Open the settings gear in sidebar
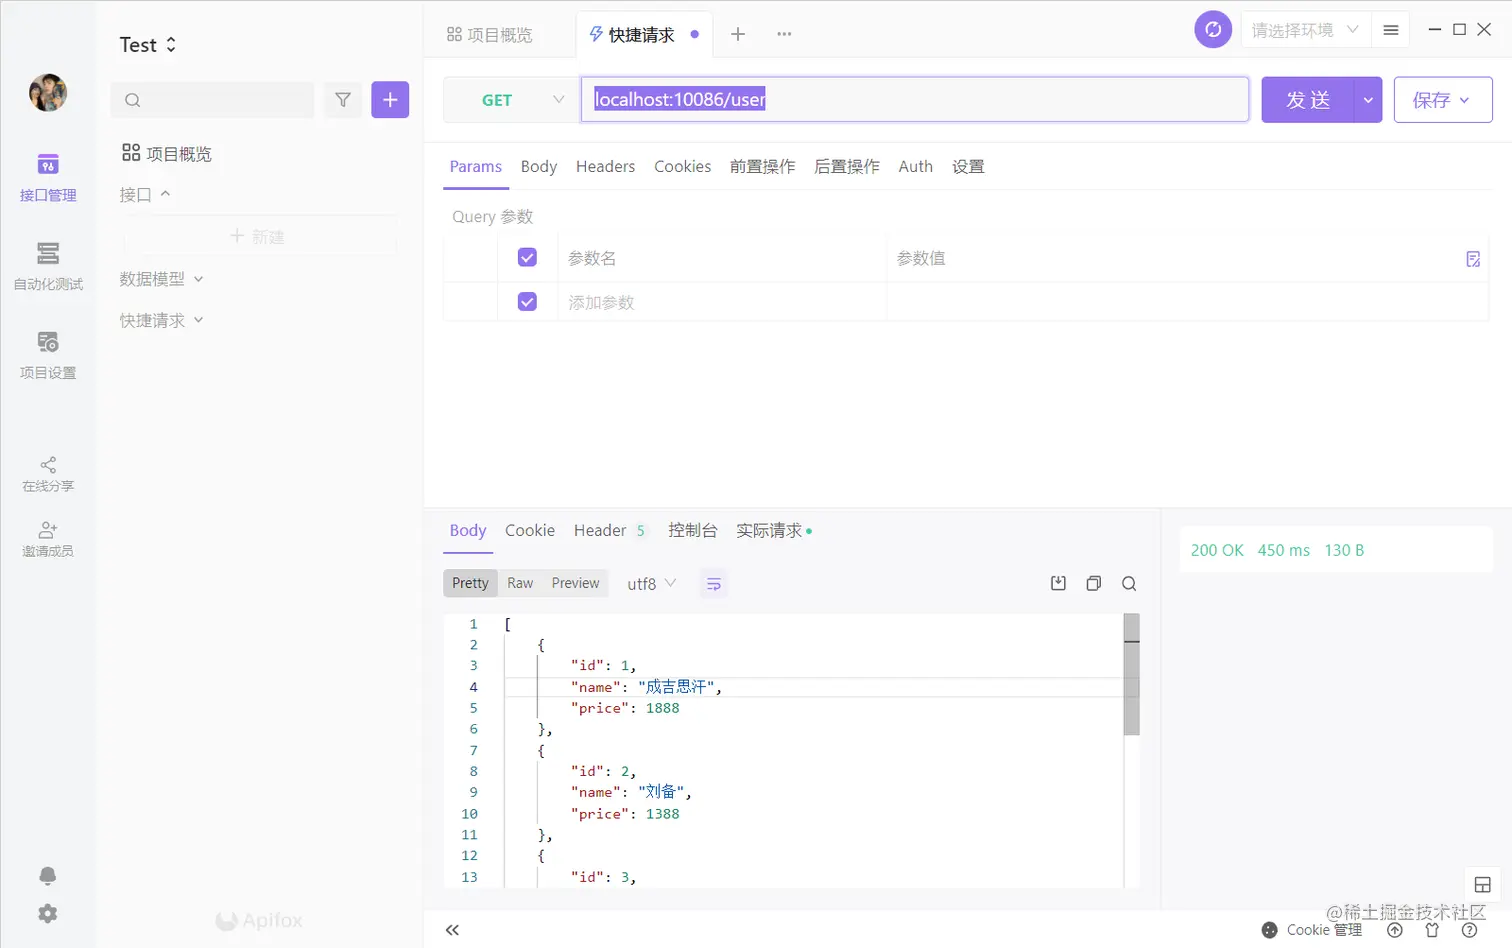1512x948 pixels. pyautogui.click(x=48, y=914)
